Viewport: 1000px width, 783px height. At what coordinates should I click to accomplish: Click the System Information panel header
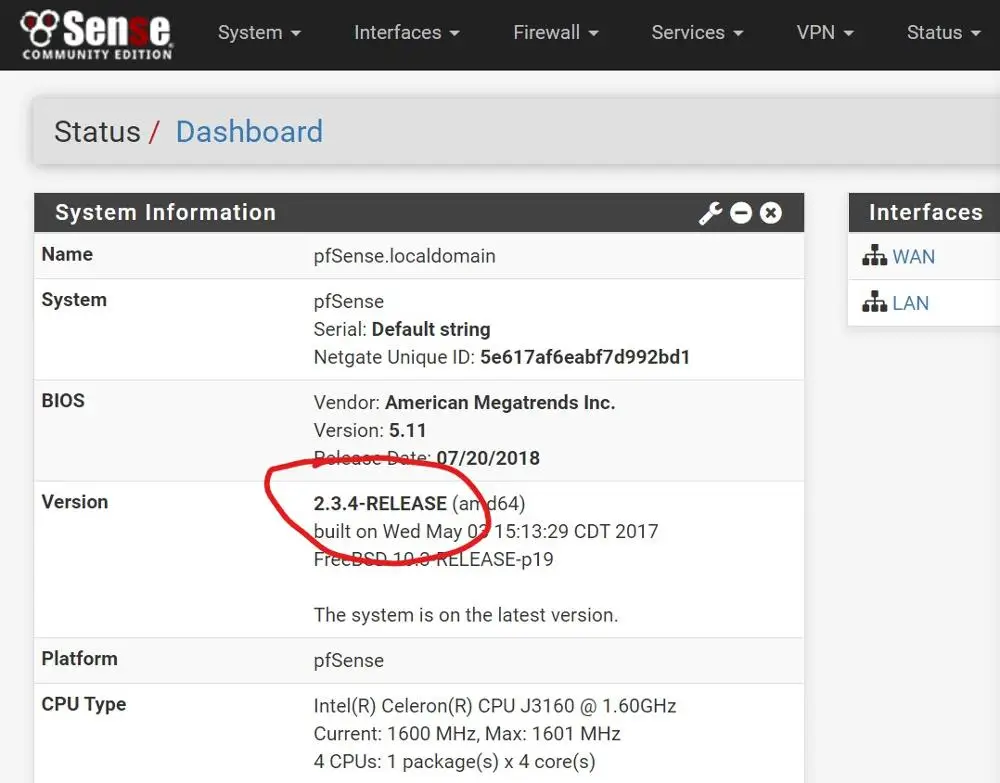tap(419, 213)
